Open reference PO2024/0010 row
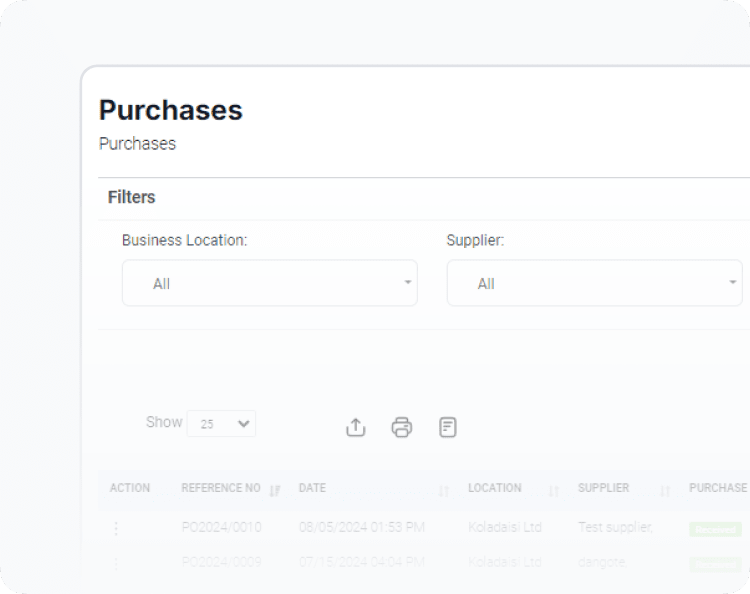 (x=221, y=527)
